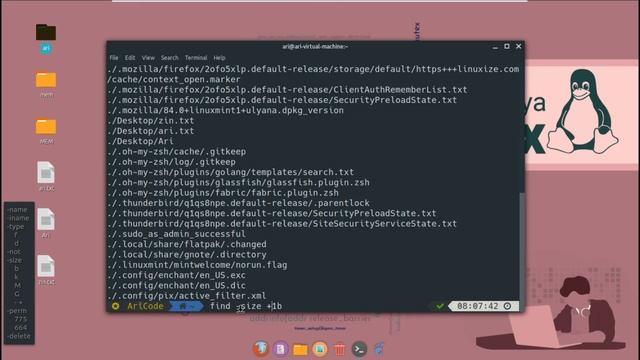Open the Help menu in terminal

[x=219, y=58]
